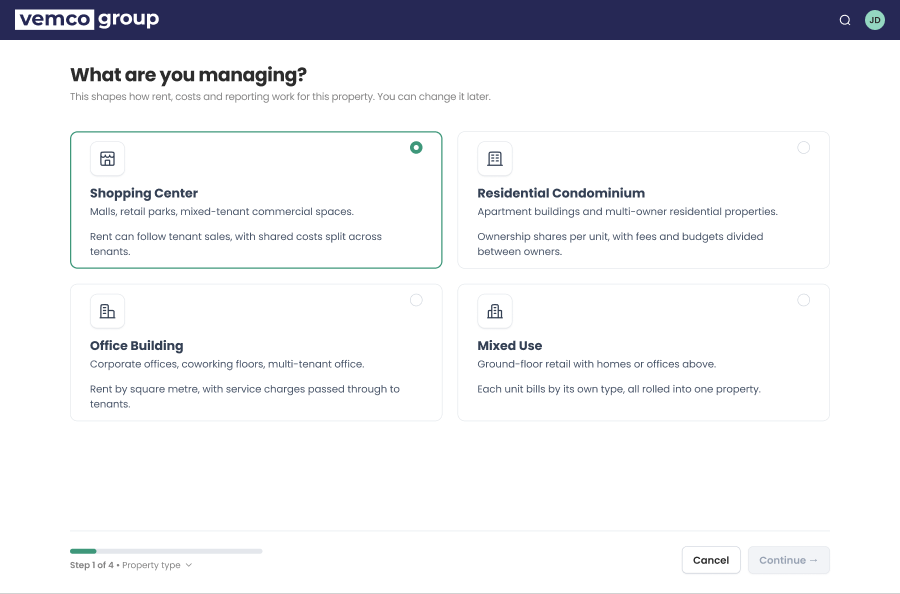Select the Mixed Use radio button
Viewport: 900px width, 594px height.
point(804,300)
